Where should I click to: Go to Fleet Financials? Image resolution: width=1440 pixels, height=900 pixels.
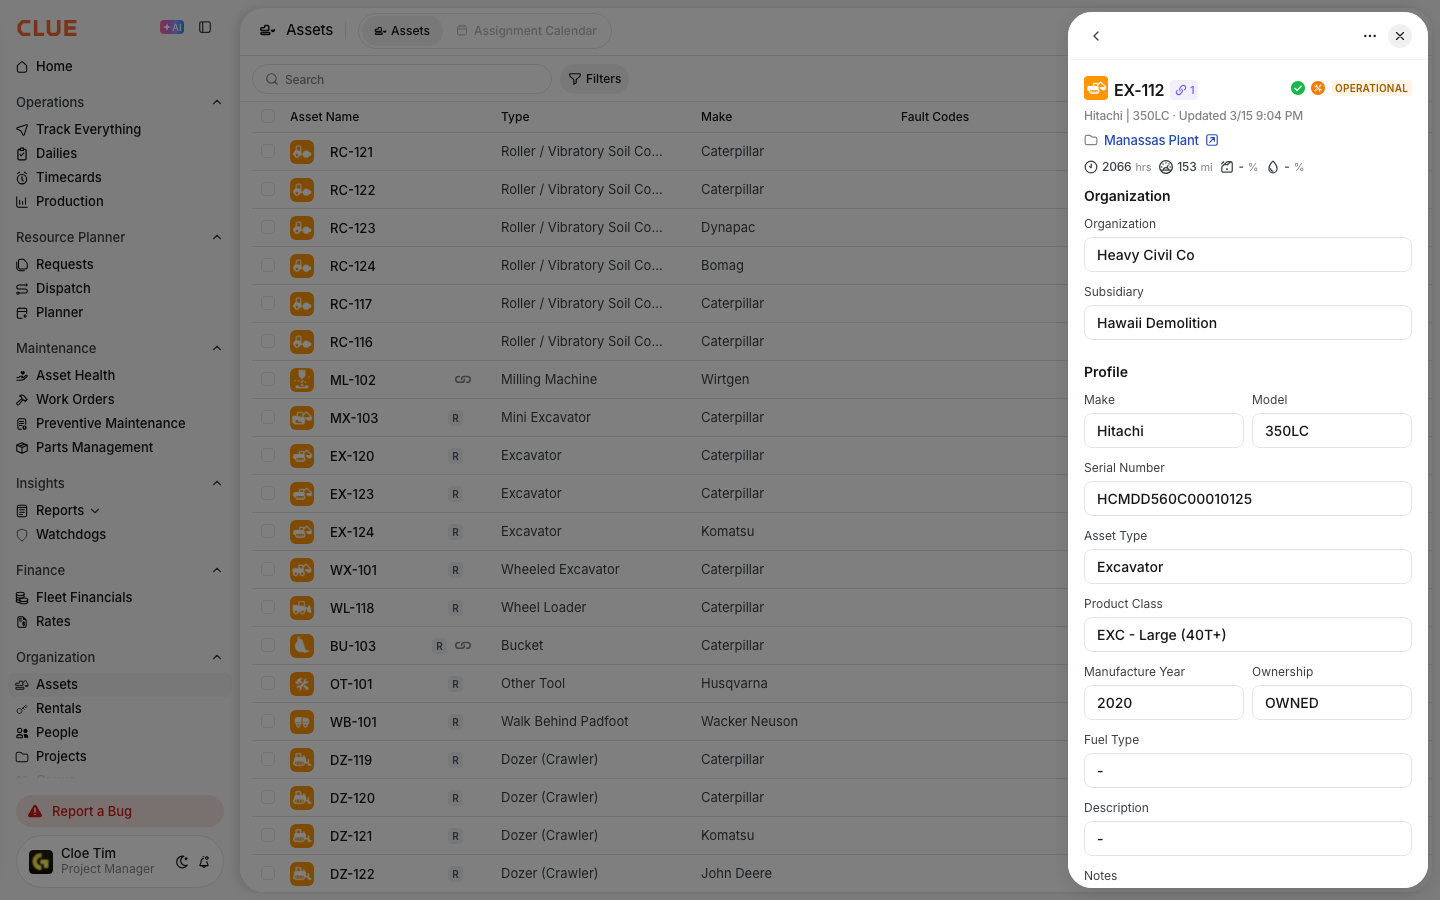tap(84, 597)
